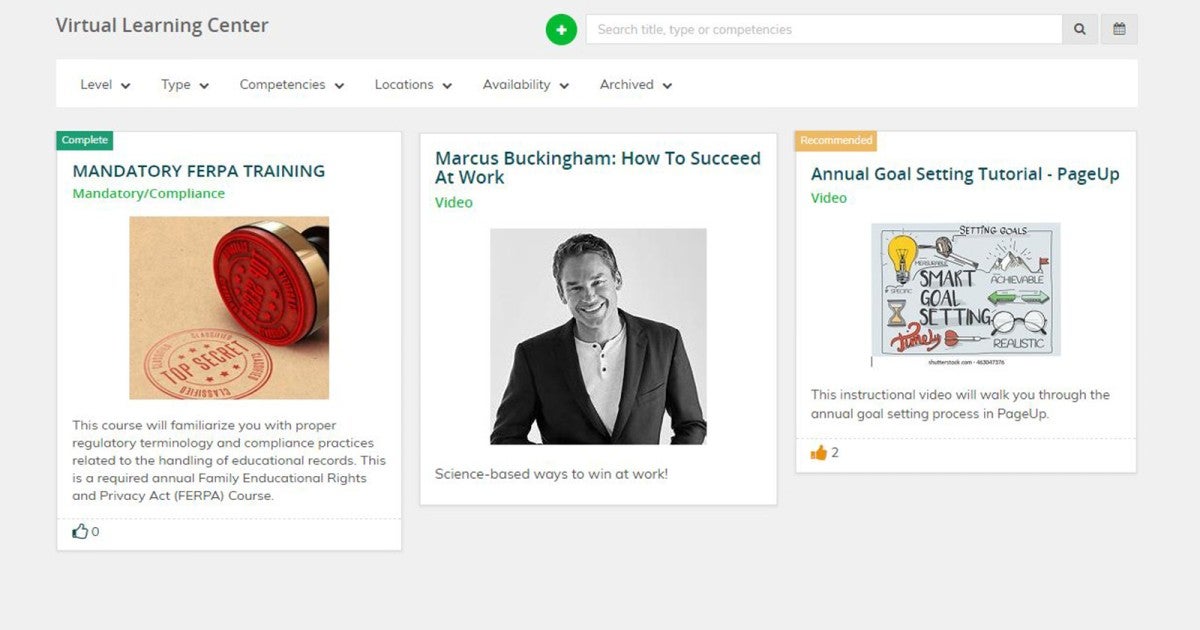Click in the search title field
1200x630 pixels.
[x=823, y=30]
